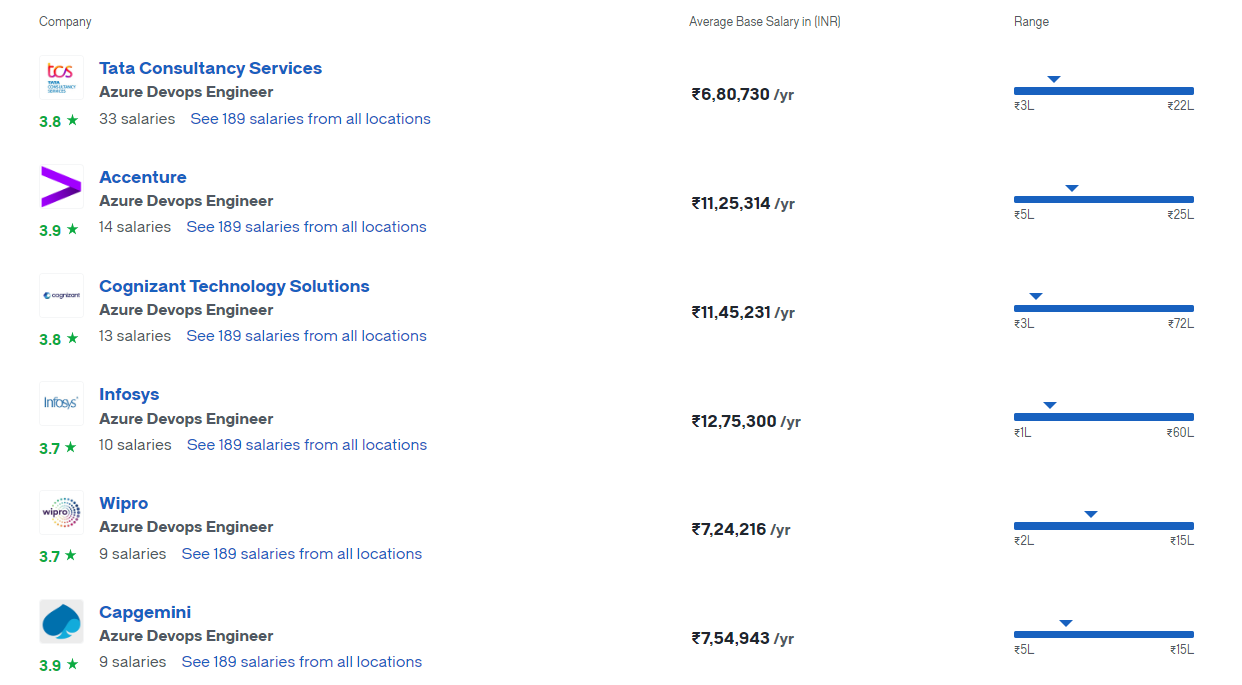The width and height of the screenshot is (1242, 685).
Task: Click the green star beside Wipro's 3.7 rating
Action: pyautogui.click(x=71, y=556)
